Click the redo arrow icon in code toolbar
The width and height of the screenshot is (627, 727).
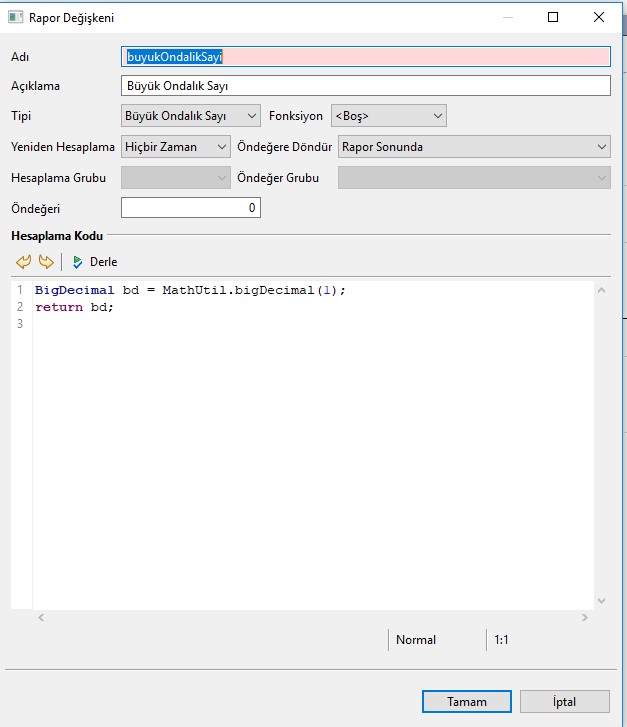pyautogui.click(x=45, y=262)
